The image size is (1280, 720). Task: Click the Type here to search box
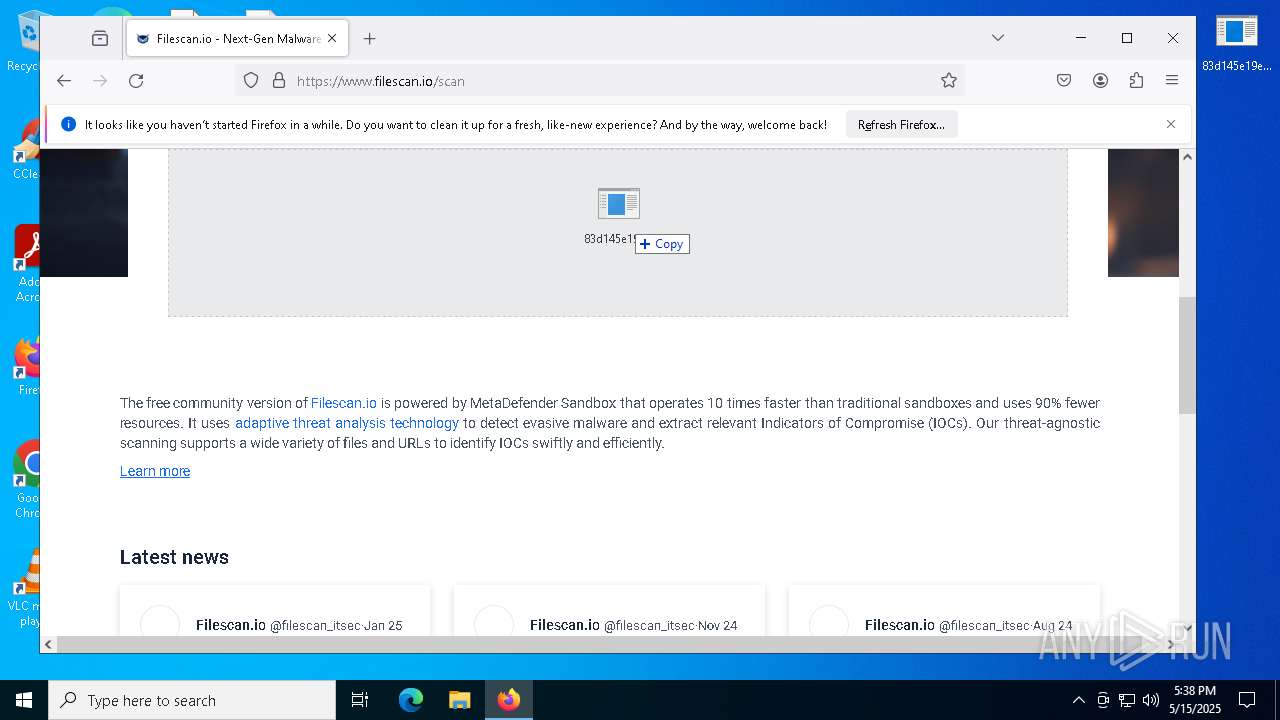click(192, 700)
